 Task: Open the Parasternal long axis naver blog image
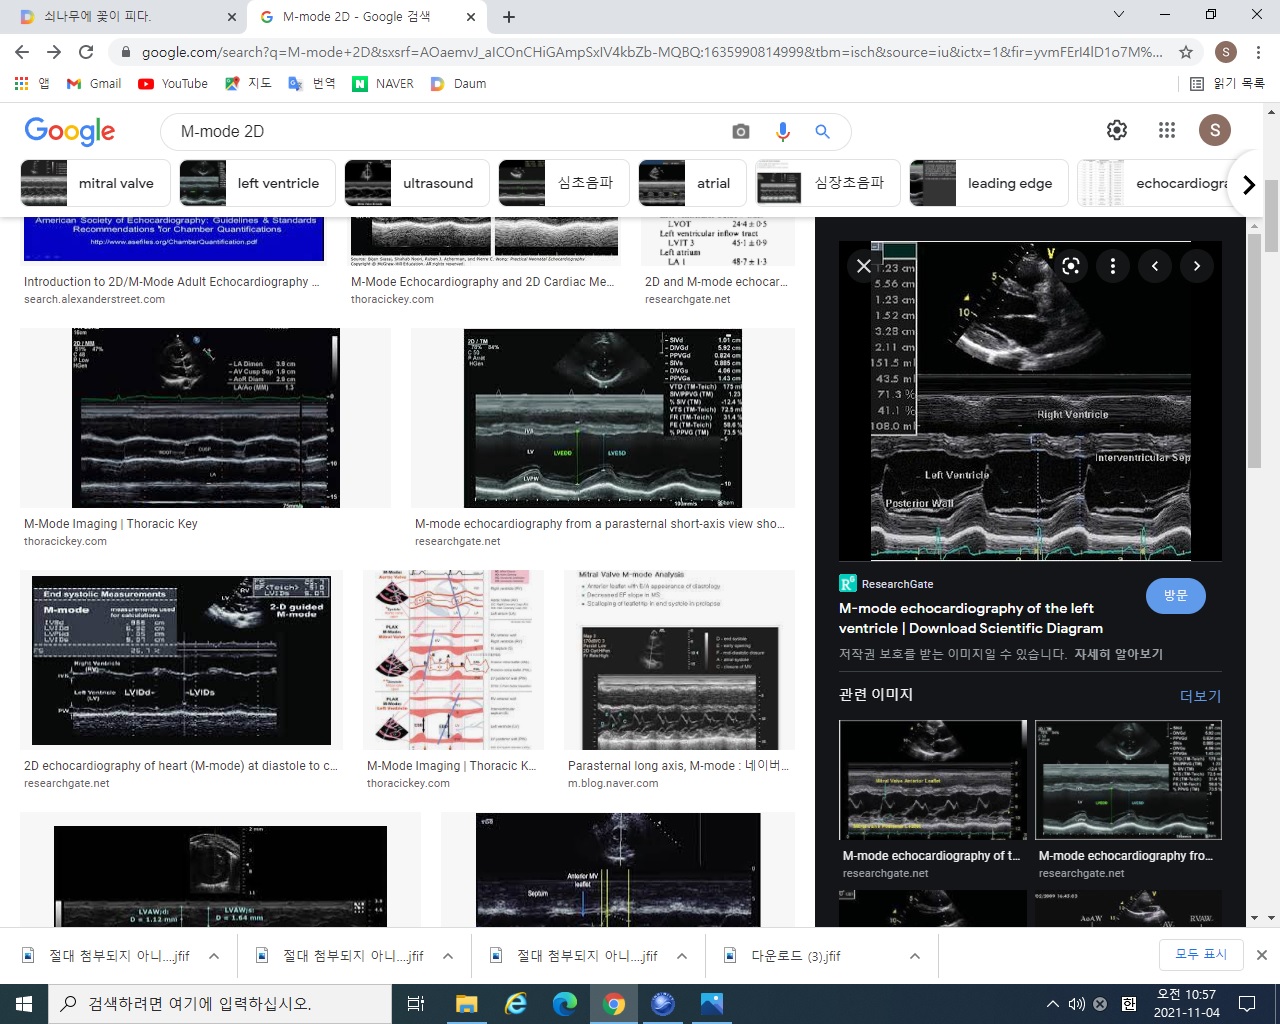(x=679, y=660)
